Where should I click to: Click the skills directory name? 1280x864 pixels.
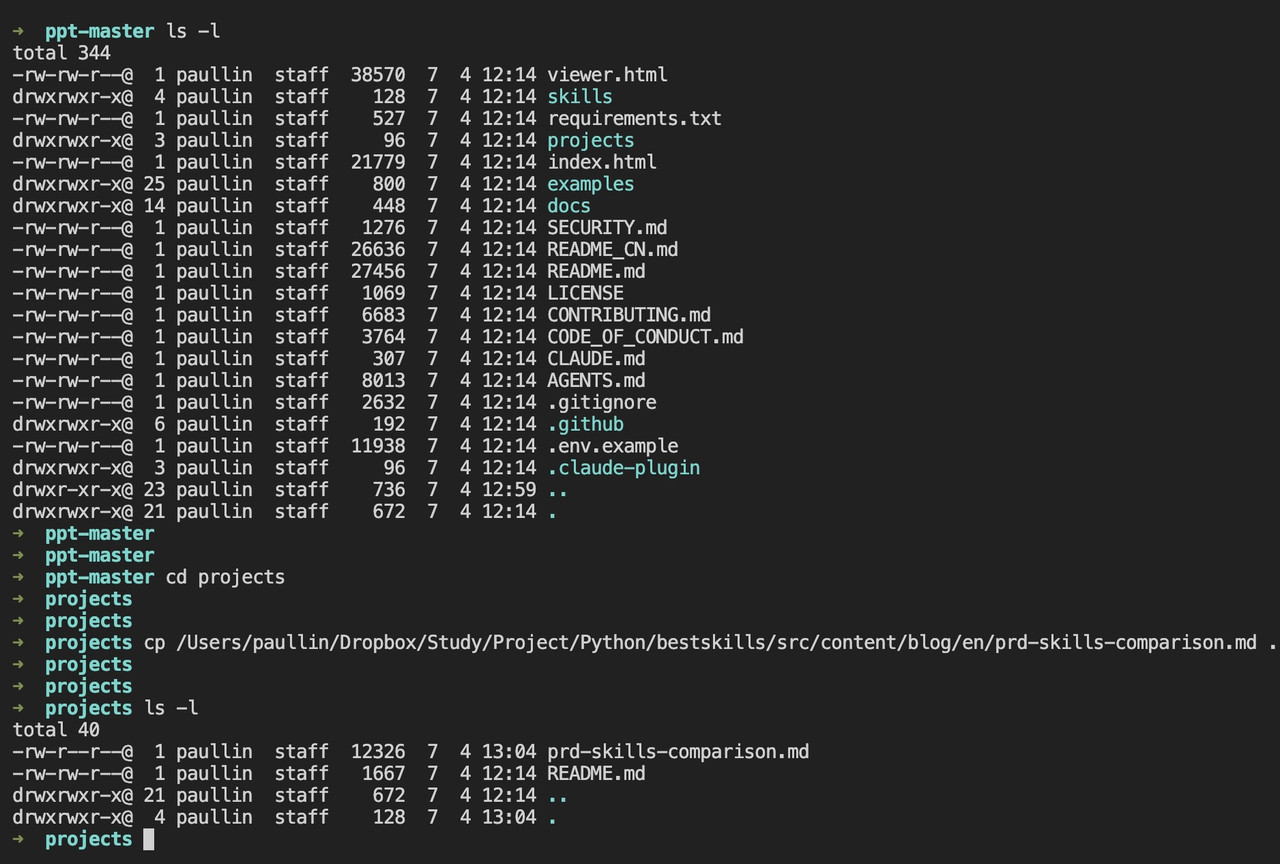click(580, 97)
